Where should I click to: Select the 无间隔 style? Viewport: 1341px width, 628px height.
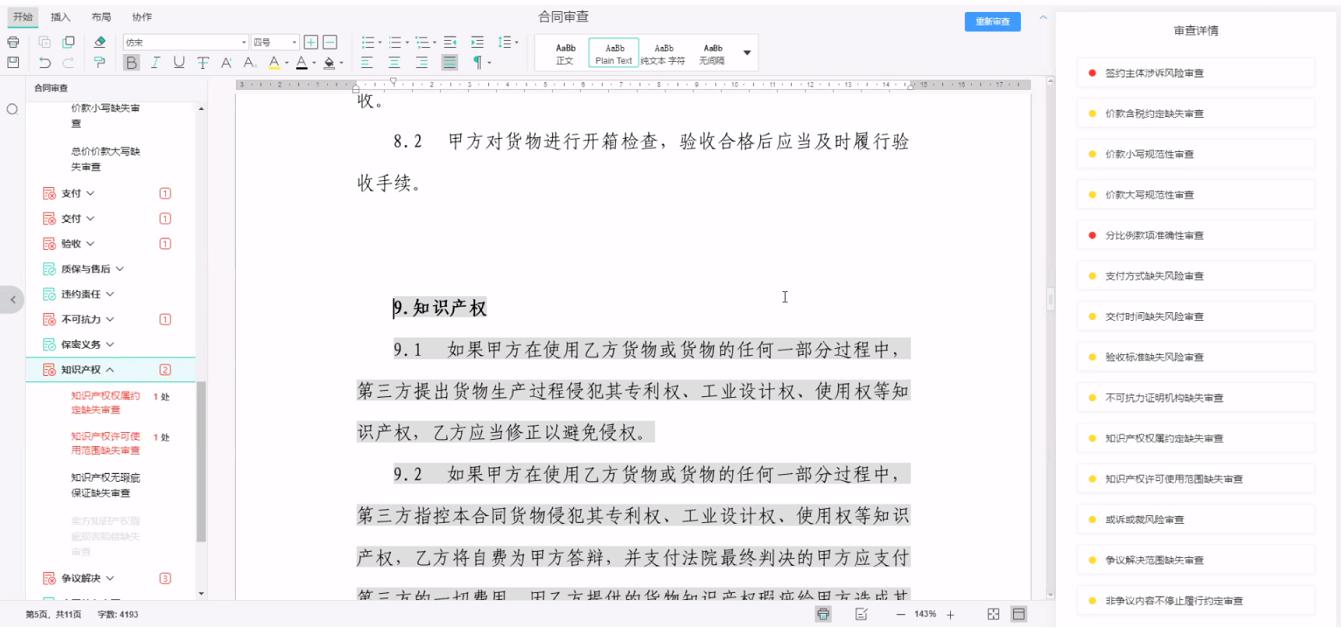coord(712,54)
